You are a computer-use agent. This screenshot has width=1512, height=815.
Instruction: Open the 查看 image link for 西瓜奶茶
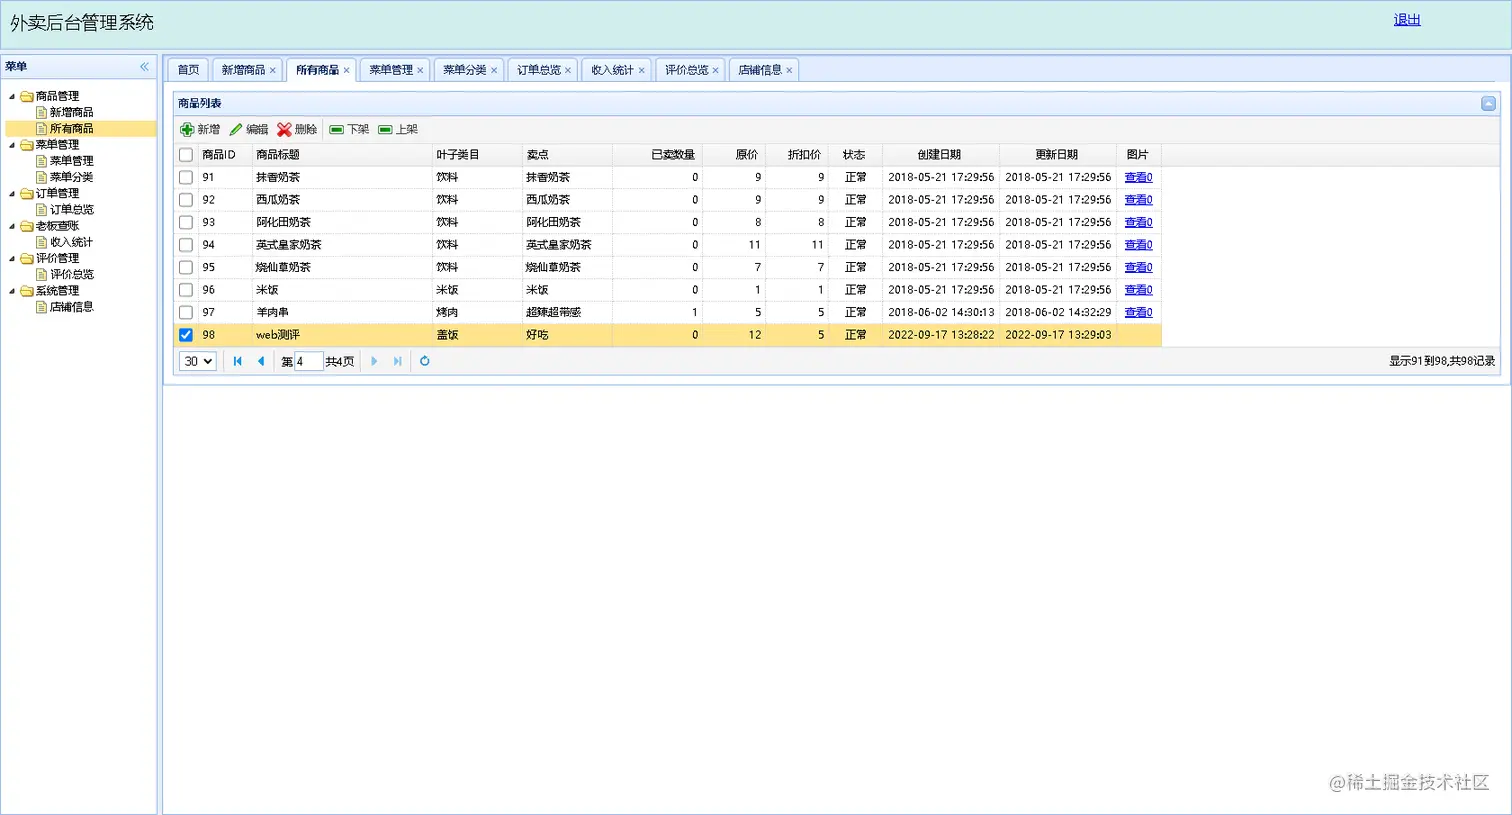tap(1138, 200)
